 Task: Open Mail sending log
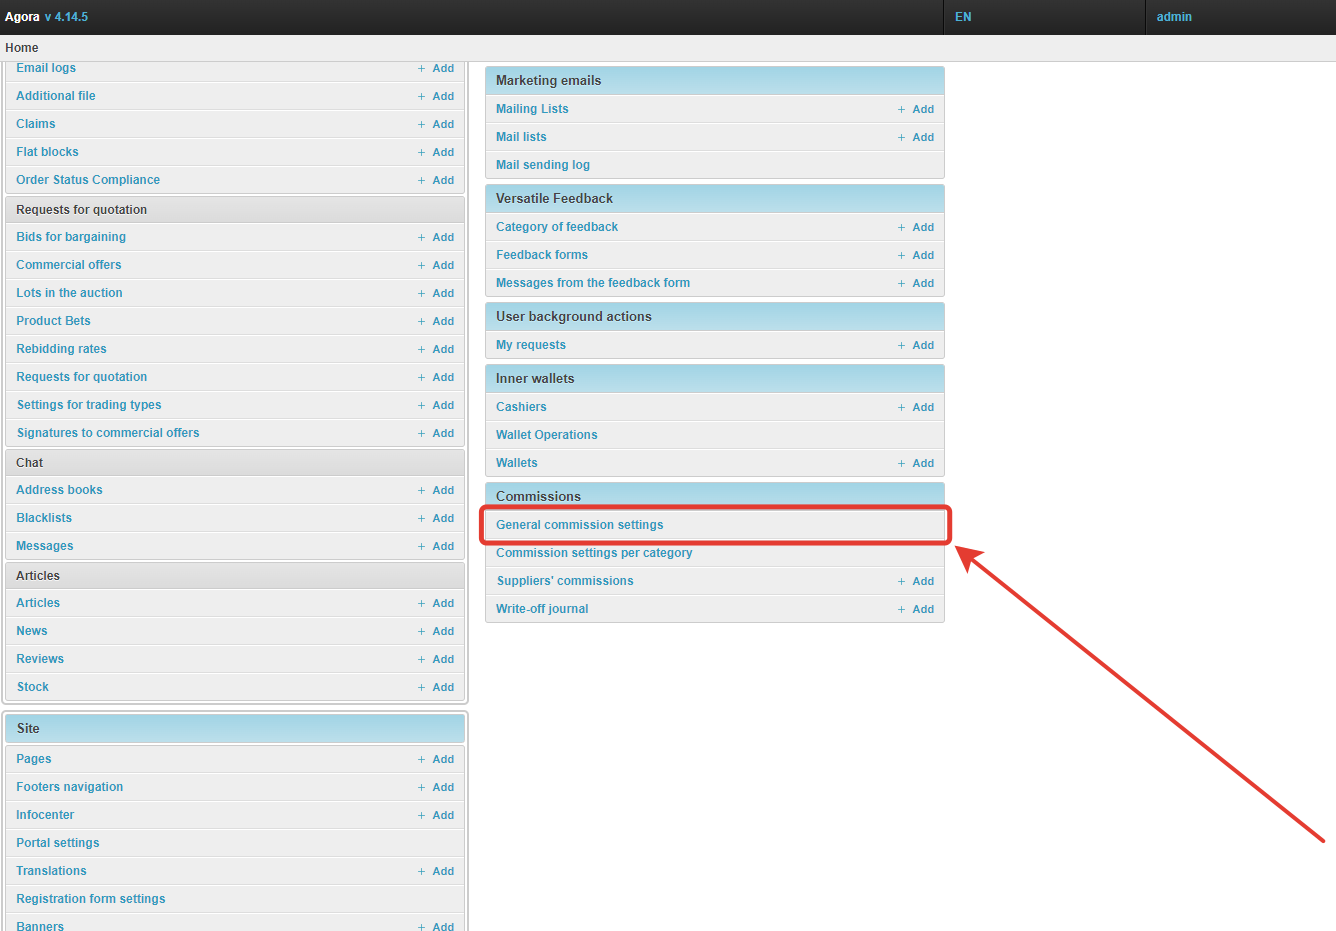point(542,165)
